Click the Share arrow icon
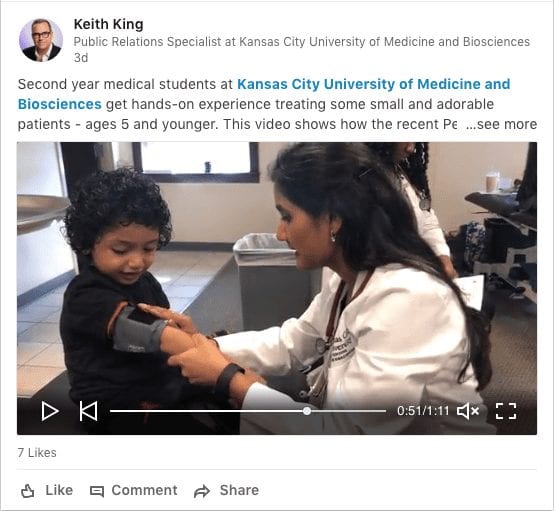 tap(202, 491)
